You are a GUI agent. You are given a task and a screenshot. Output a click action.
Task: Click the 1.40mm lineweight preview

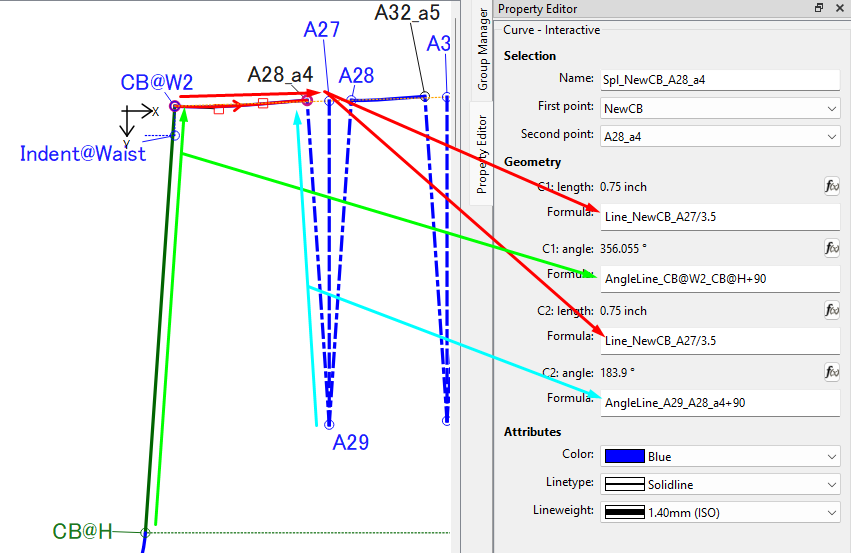(x=625, y=512)
